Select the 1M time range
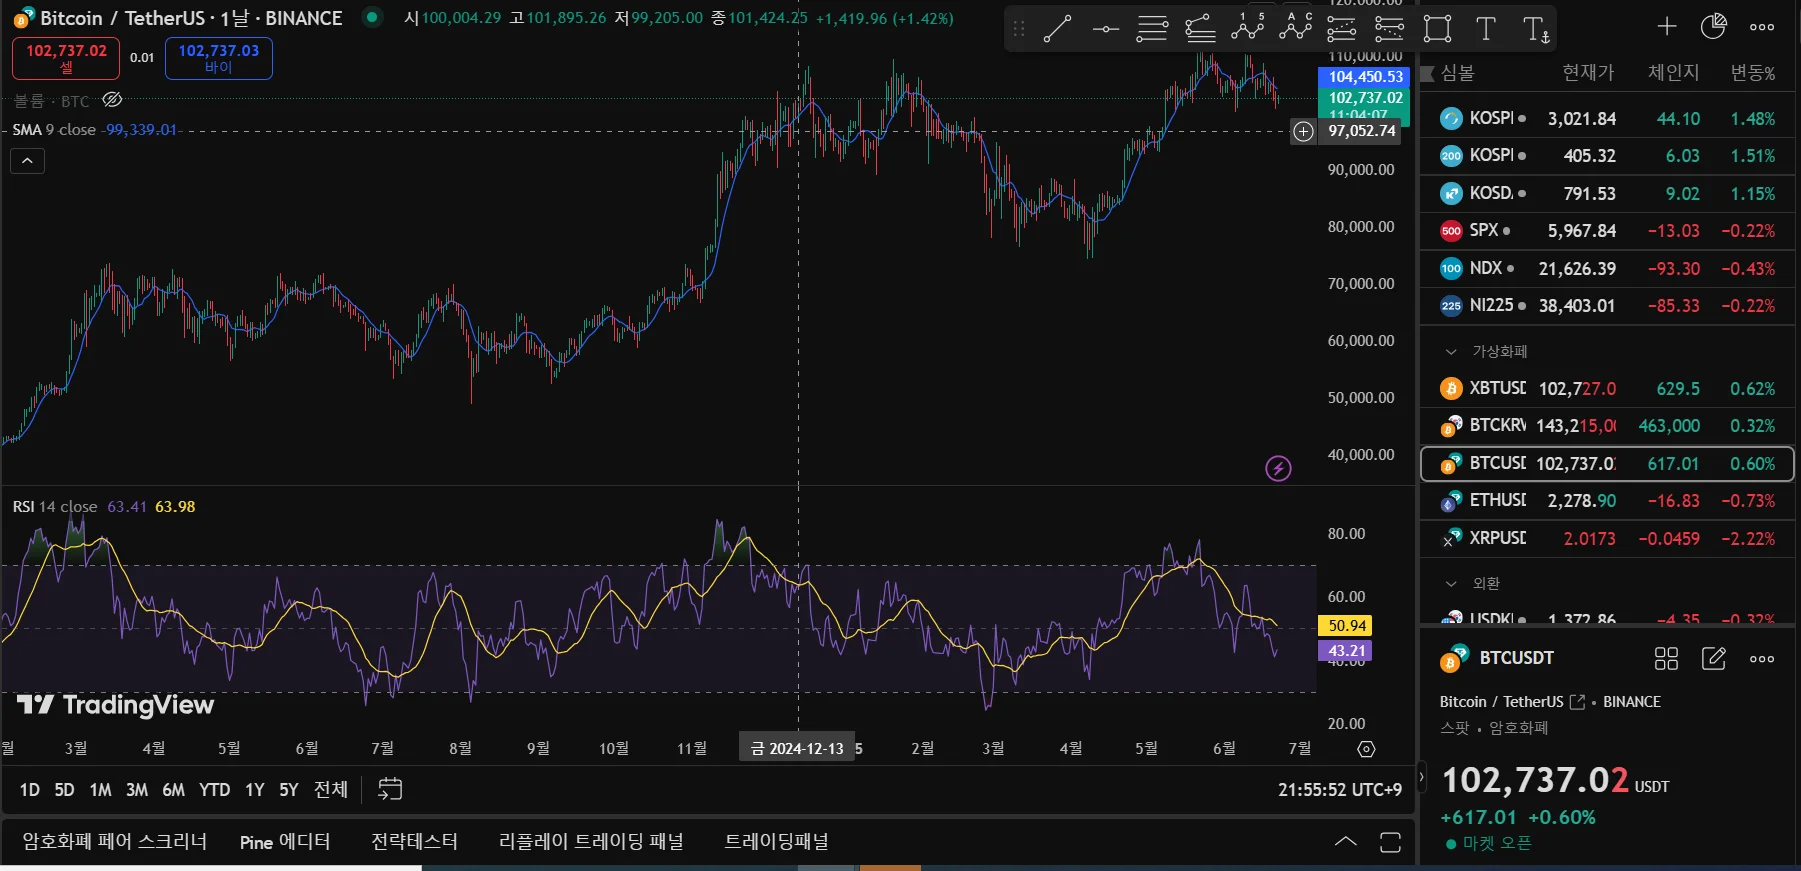This screenshot has height=871, width=1801. point(100,790)
